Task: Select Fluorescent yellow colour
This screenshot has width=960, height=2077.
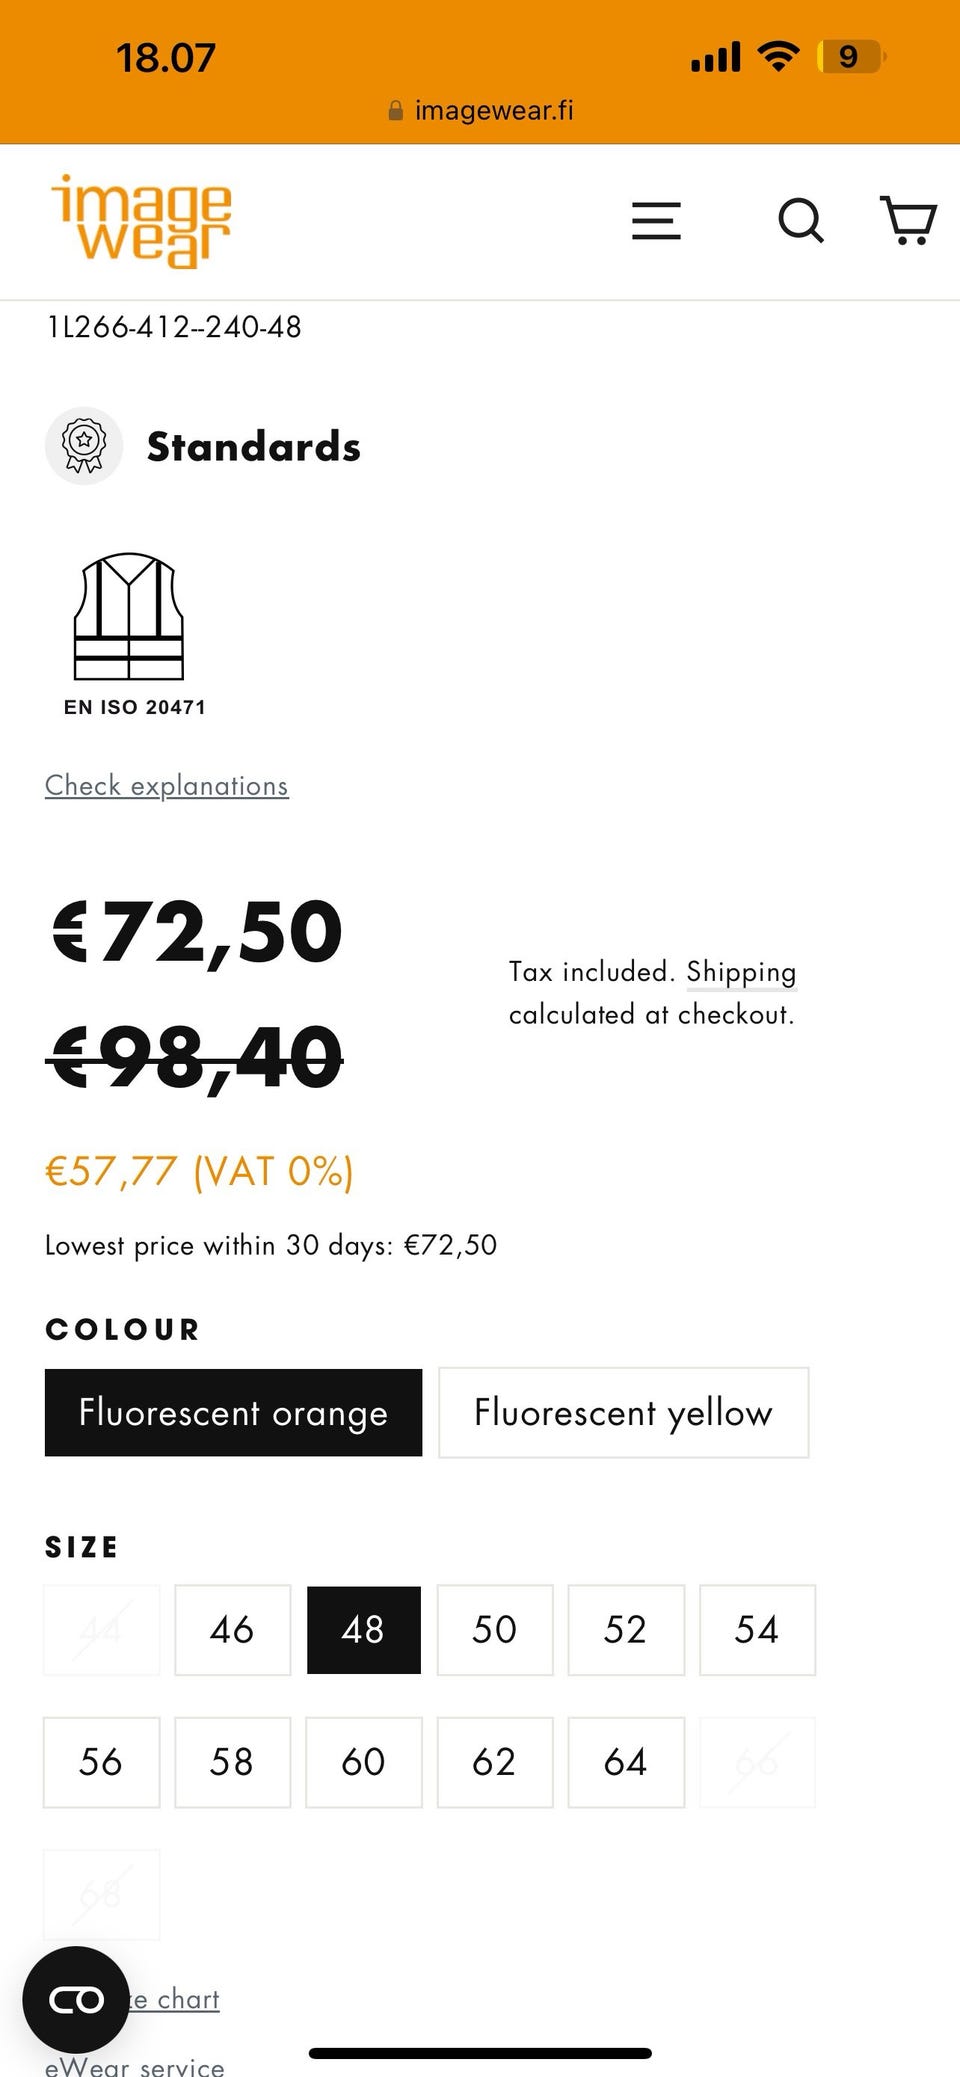Action: (623, 1412)
